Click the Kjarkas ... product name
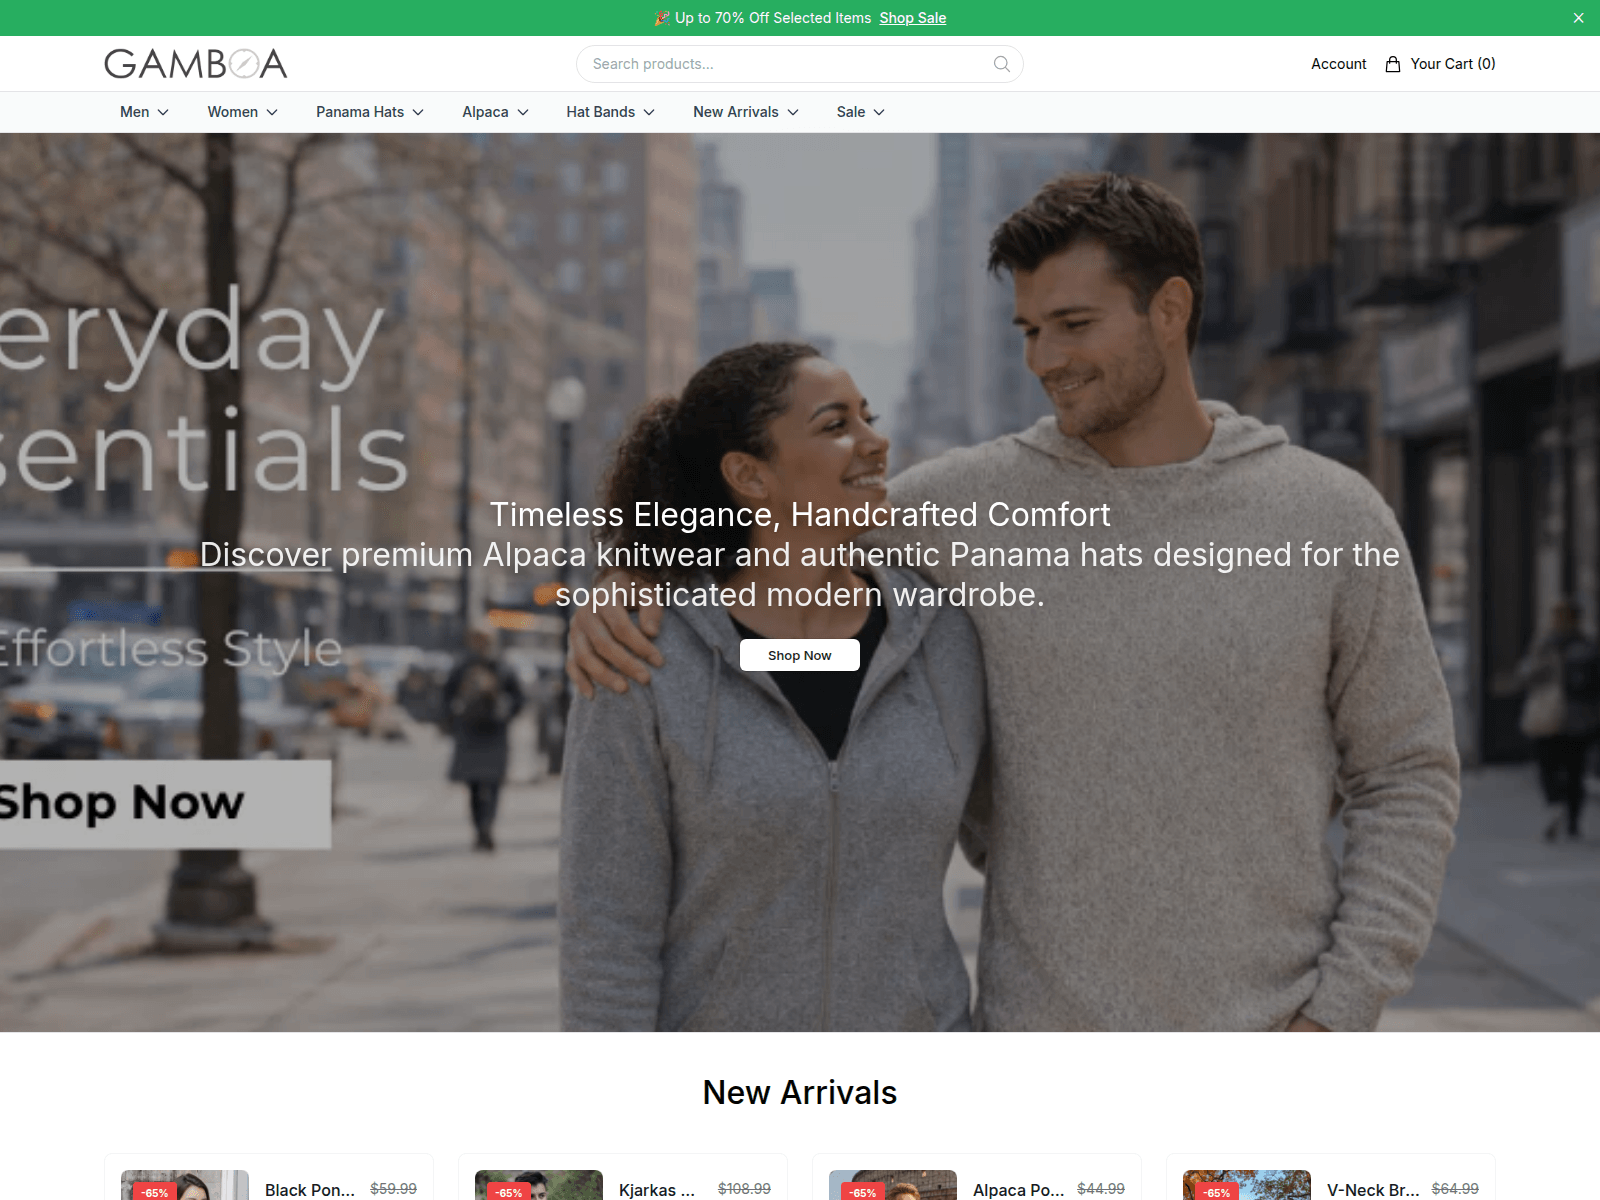The width and height of the screenshot is (1600, 1200). click(x=657, y=1189)
